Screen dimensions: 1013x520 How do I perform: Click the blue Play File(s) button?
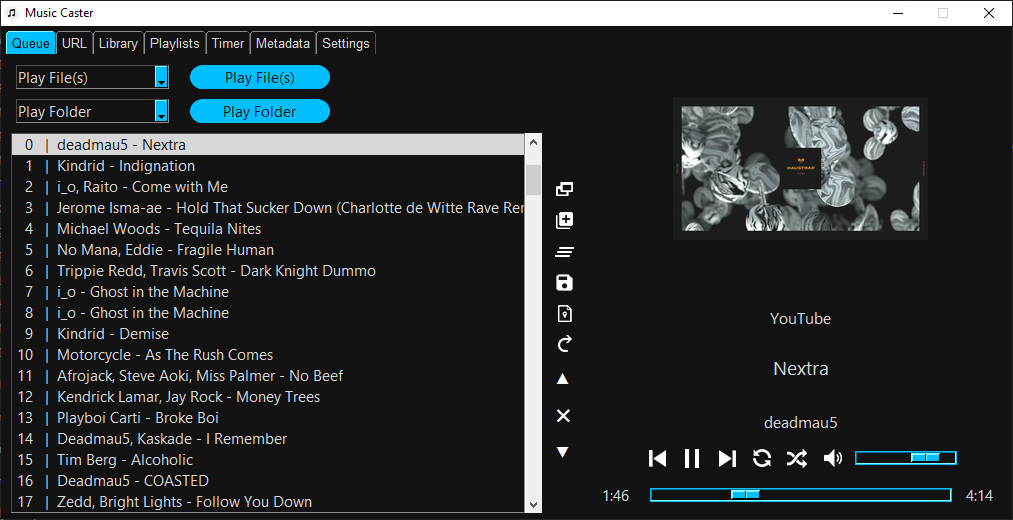pyautogui.click(x=260, y=78)
